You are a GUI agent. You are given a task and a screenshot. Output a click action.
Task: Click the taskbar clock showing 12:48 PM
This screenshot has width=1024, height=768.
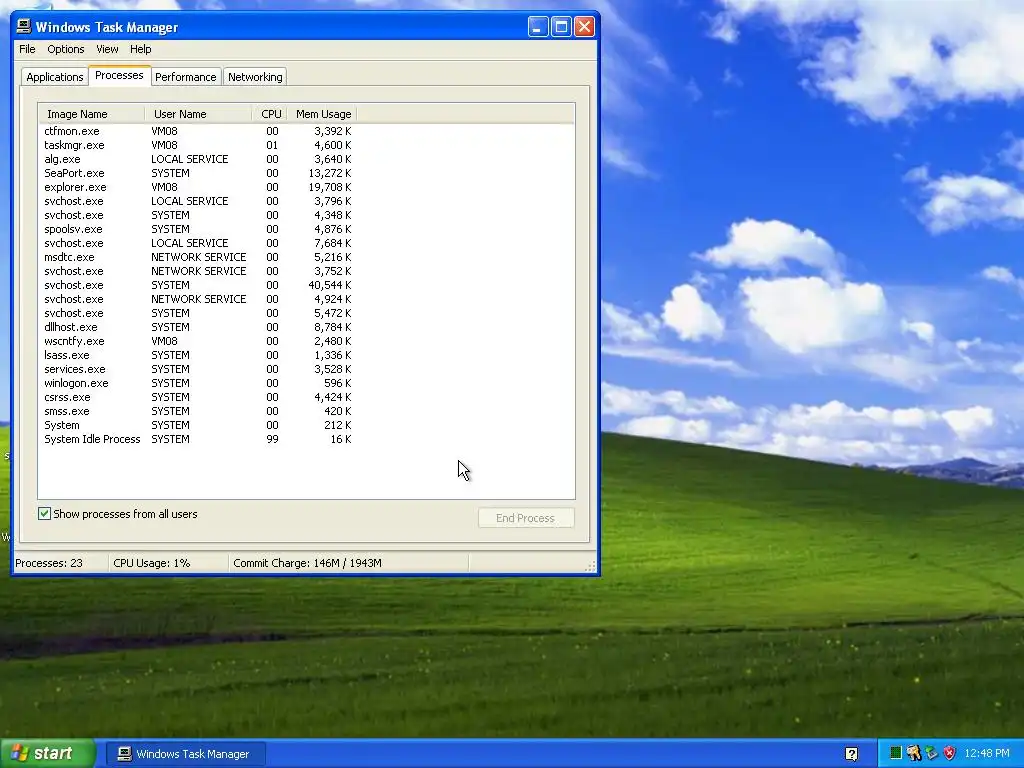[987, 753]
